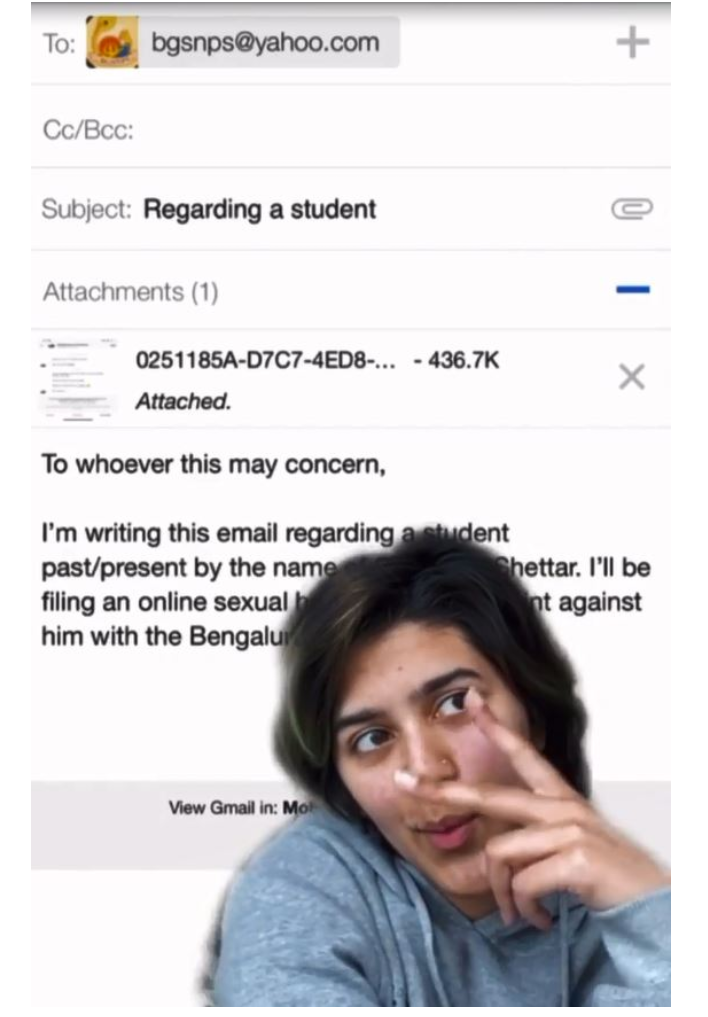Open the attached document thumbnail preview
Image resolution: width=708 pixels, height=1017 pixels.
click(x=77, y=379)
